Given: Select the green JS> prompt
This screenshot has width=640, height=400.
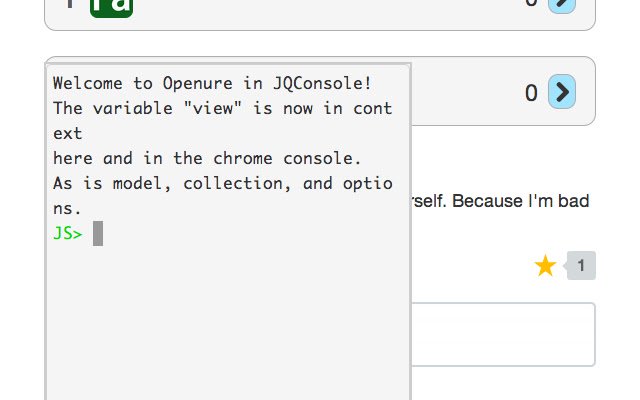Looking at the screenshot, I should tap(68, 233).
